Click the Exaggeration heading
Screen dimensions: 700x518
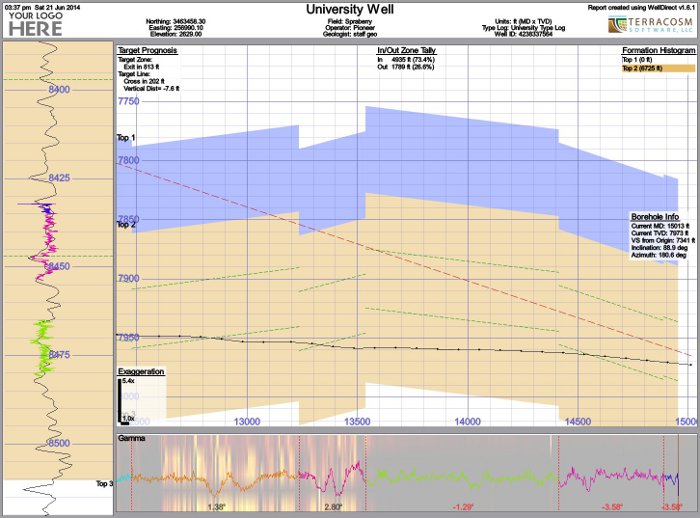coord(141,372)
